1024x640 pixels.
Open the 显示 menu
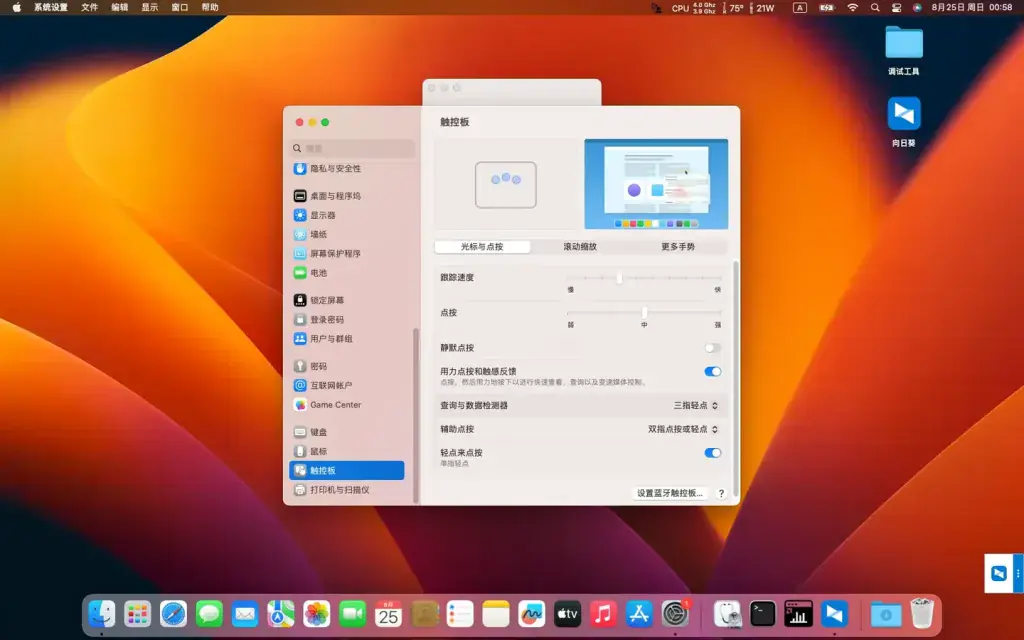coord(150,8)
